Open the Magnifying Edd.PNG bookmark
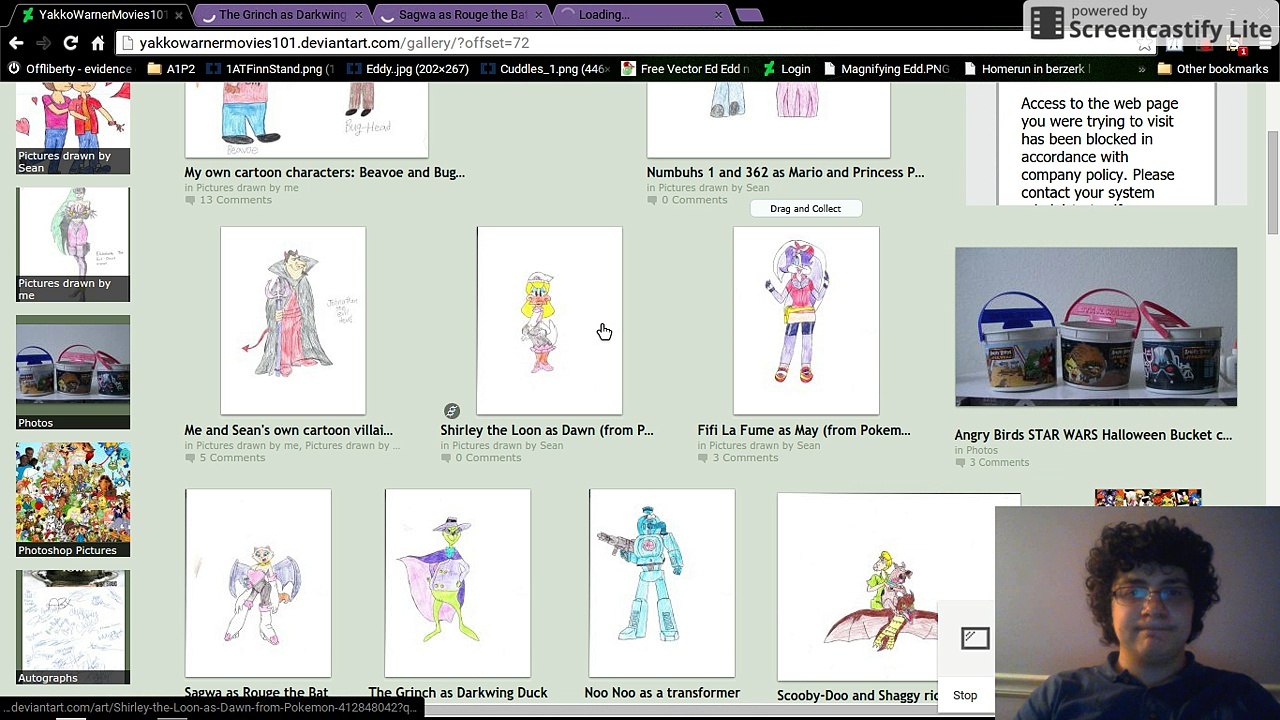The width and height of the screenshot is (1280, 720). click(x=885, y=69)
